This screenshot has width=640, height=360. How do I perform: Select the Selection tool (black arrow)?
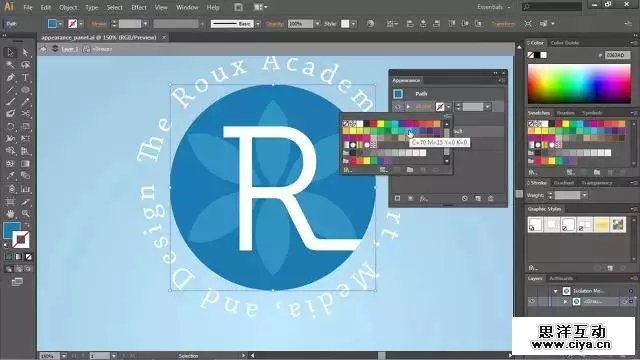tap(10, 52)
